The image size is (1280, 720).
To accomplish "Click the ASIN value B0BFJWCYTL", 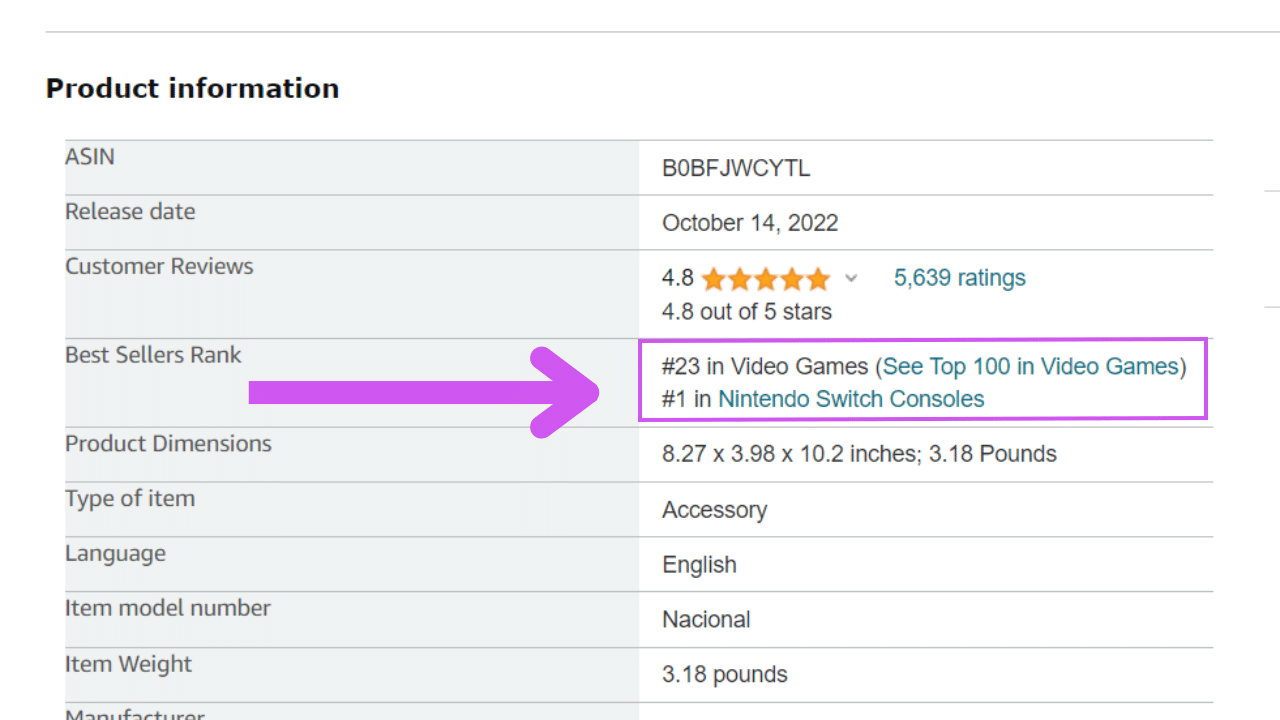I will coord(736,168).
